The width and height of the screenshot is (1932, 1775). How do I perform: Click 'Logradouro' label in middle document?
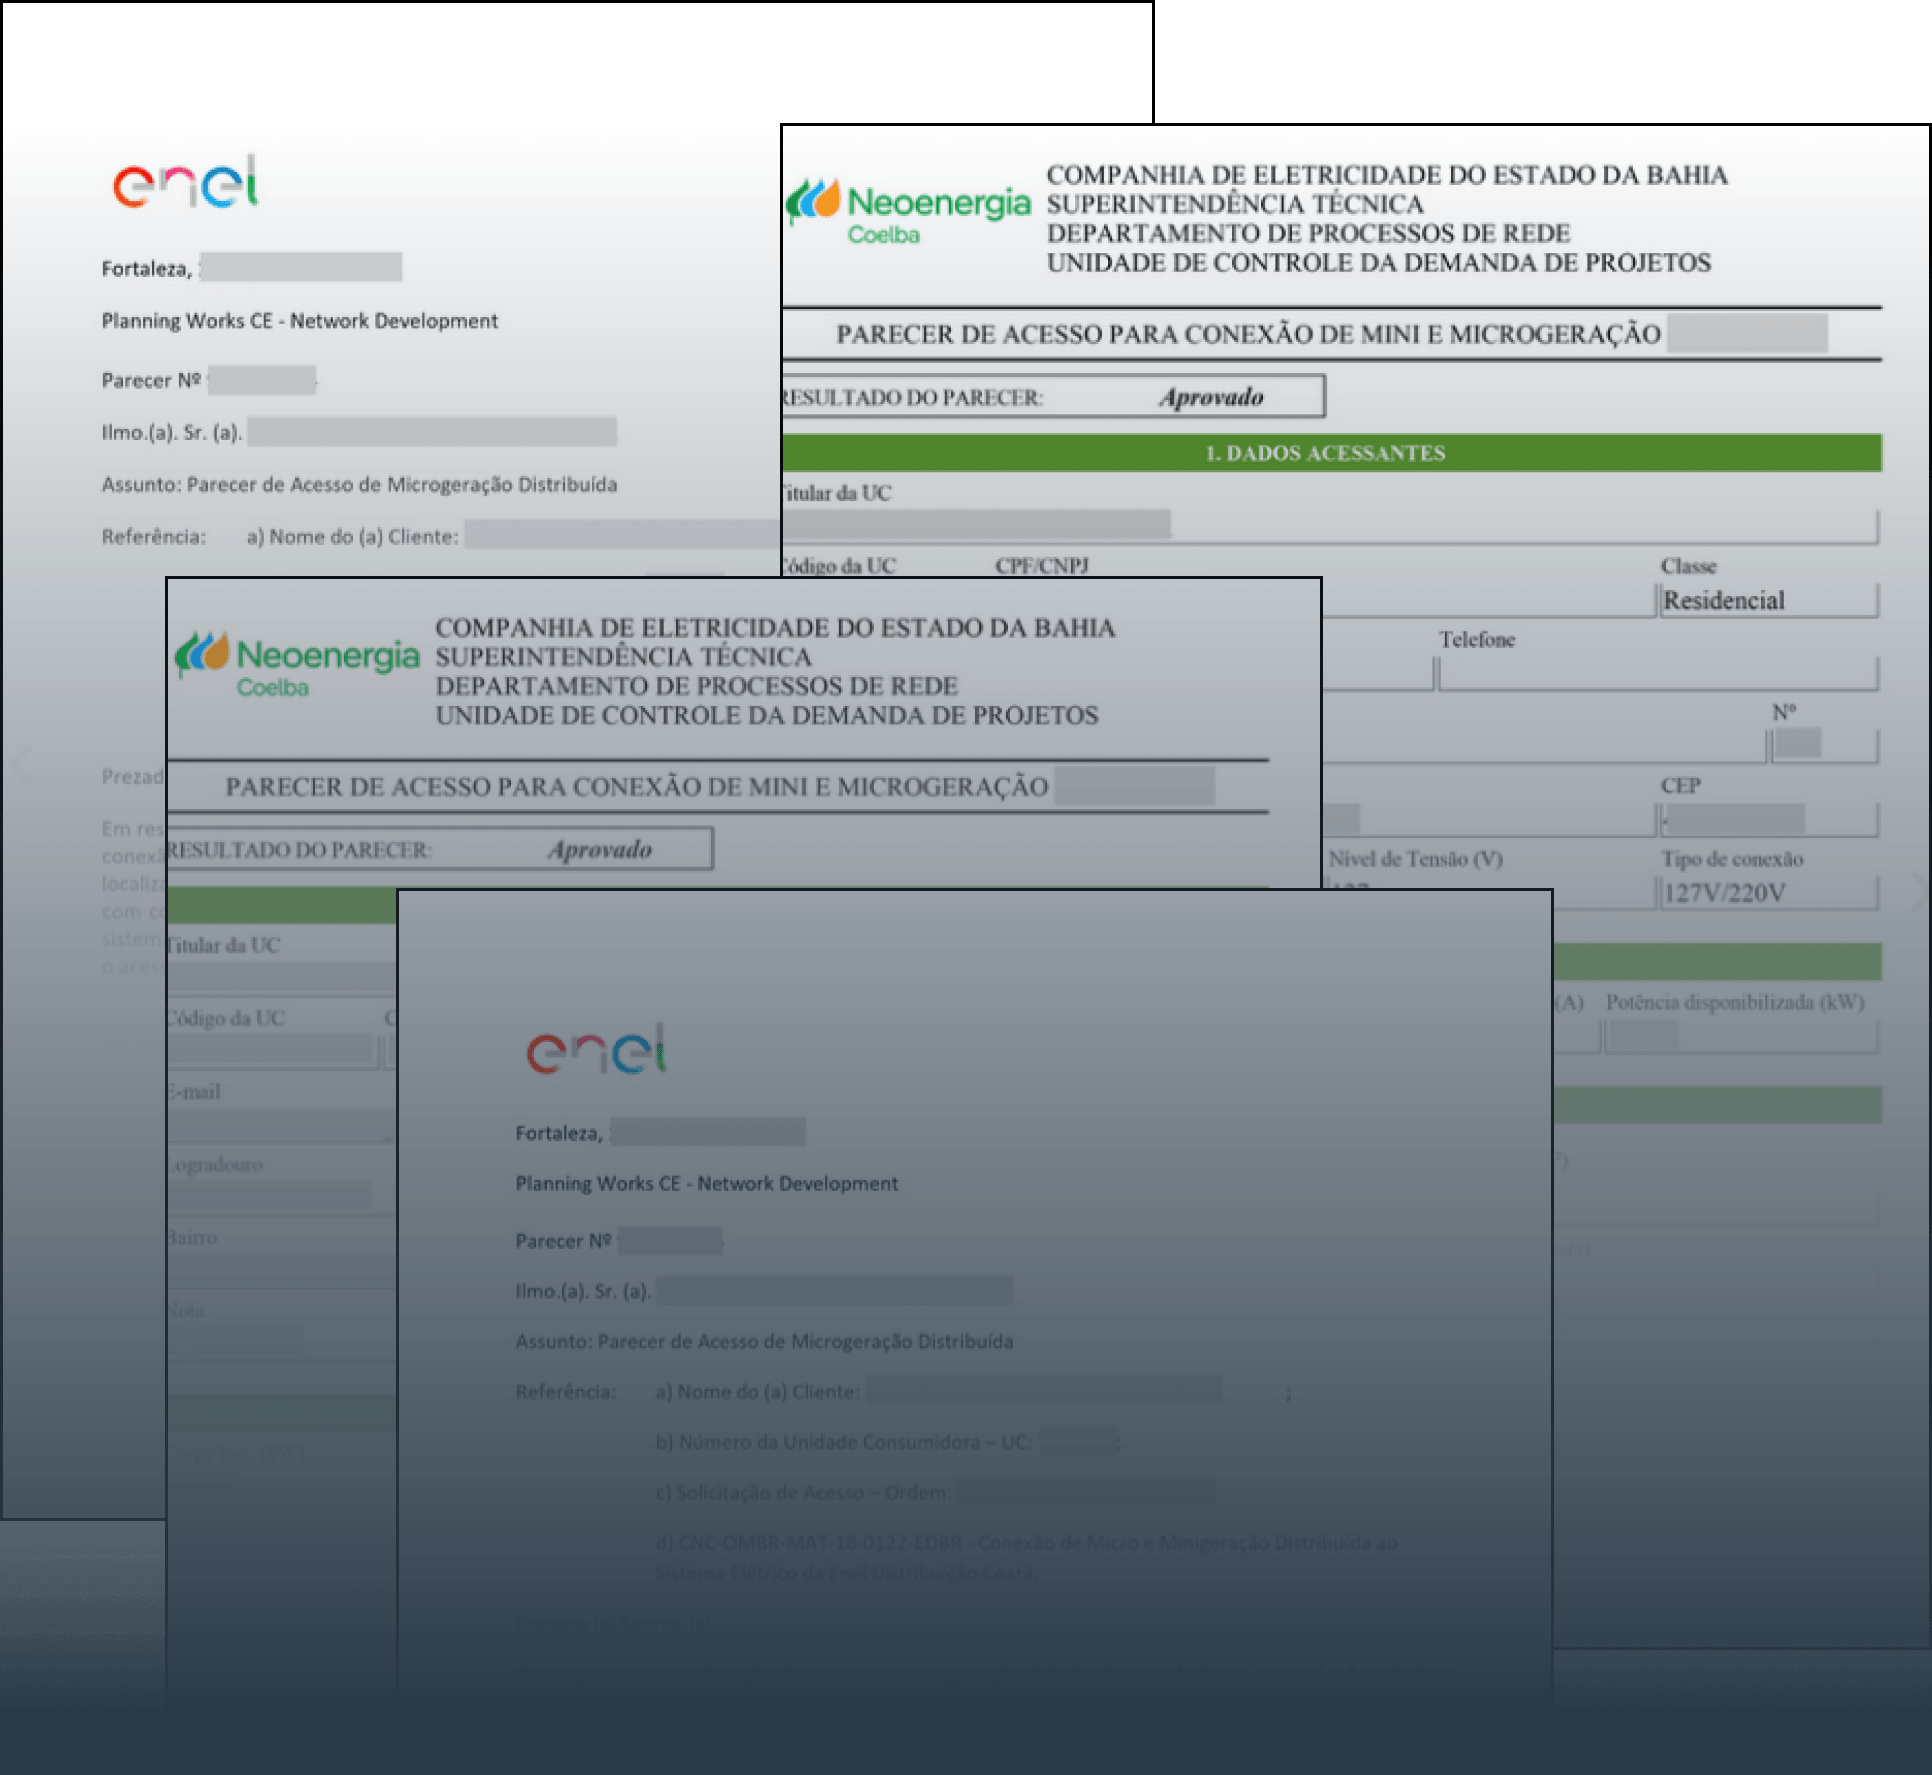(215, 1164)
